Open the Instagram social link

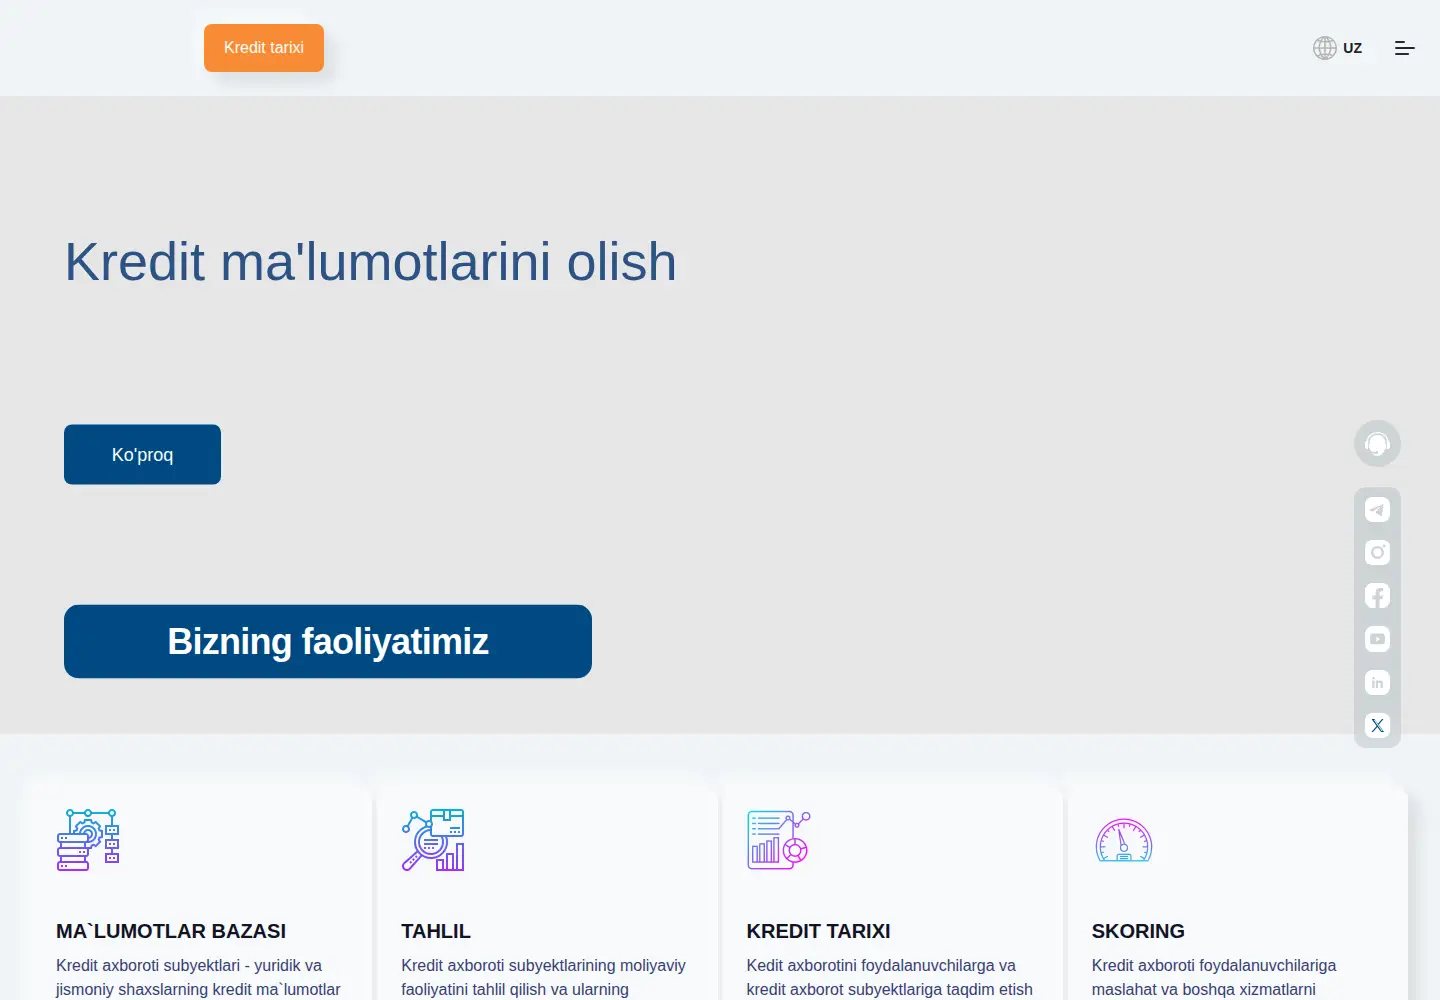pos(1377,553)
